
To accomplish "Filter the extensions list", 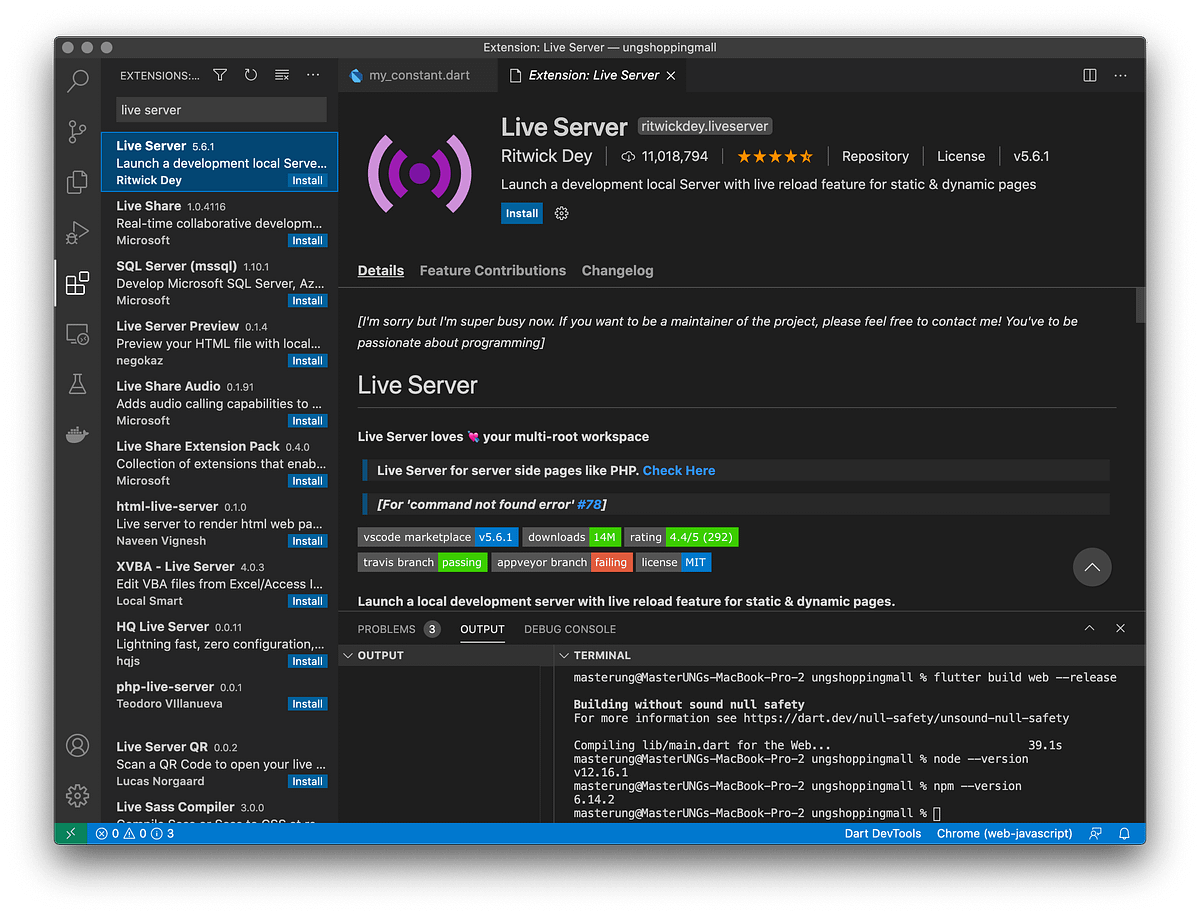I will (x=220, y=74).
